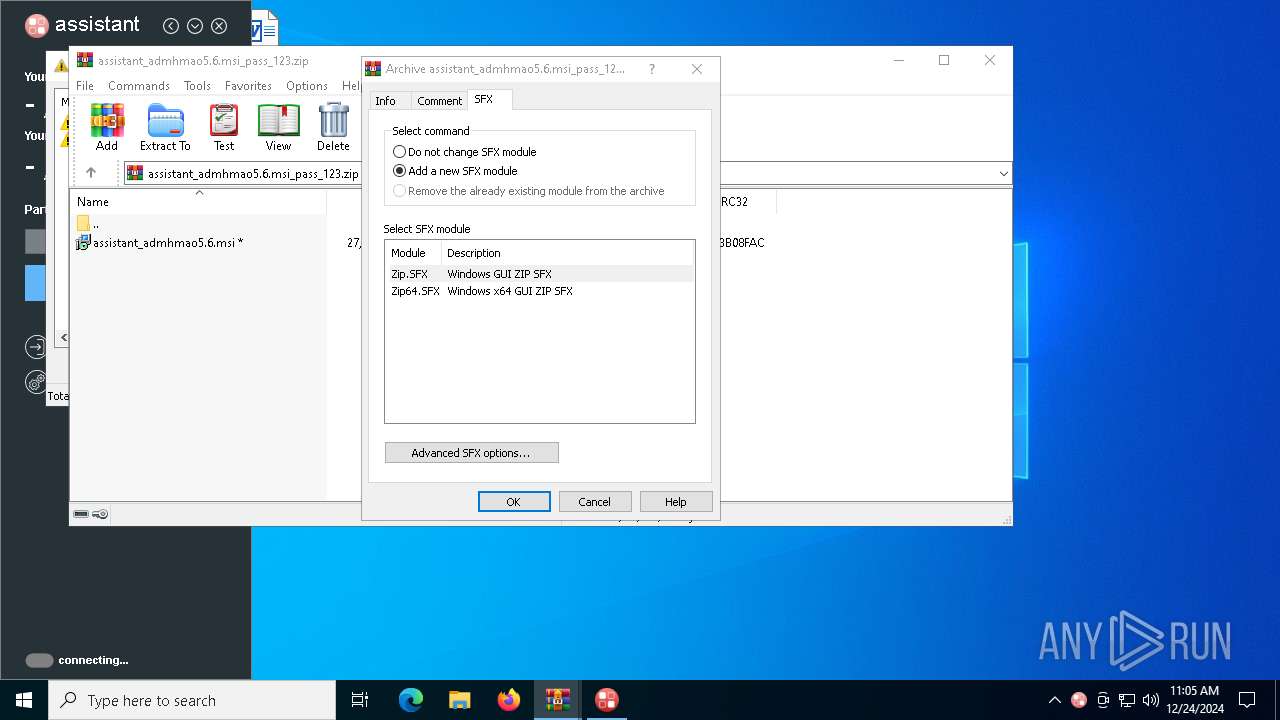This screenshot has height=720, width=1280.
Task: Expand the archive path dropdown
Action: [x=1003, y=174]
